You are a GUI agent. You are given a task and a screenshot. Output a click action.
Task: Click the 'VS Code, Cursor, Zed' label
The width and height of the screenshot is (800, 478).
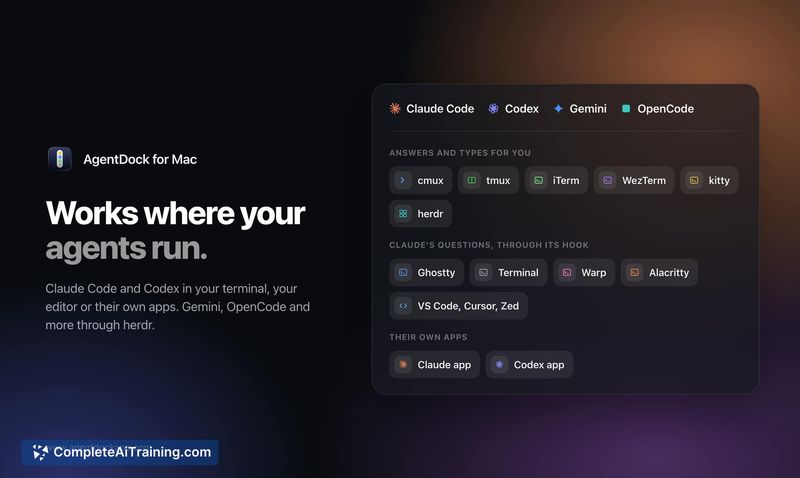pos(468,306)
